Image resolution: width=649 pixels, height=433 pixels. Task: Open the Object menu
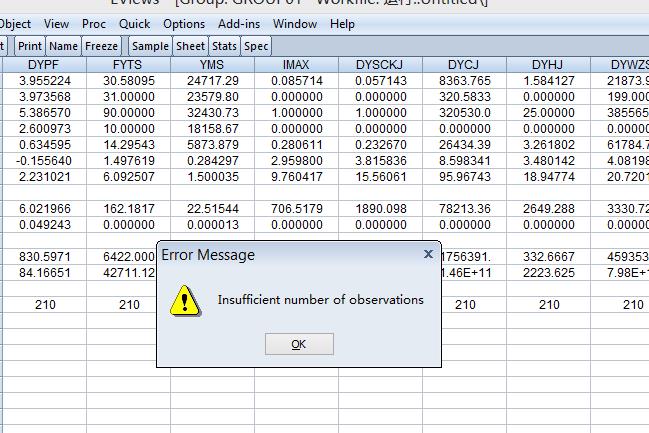[14, 24]
